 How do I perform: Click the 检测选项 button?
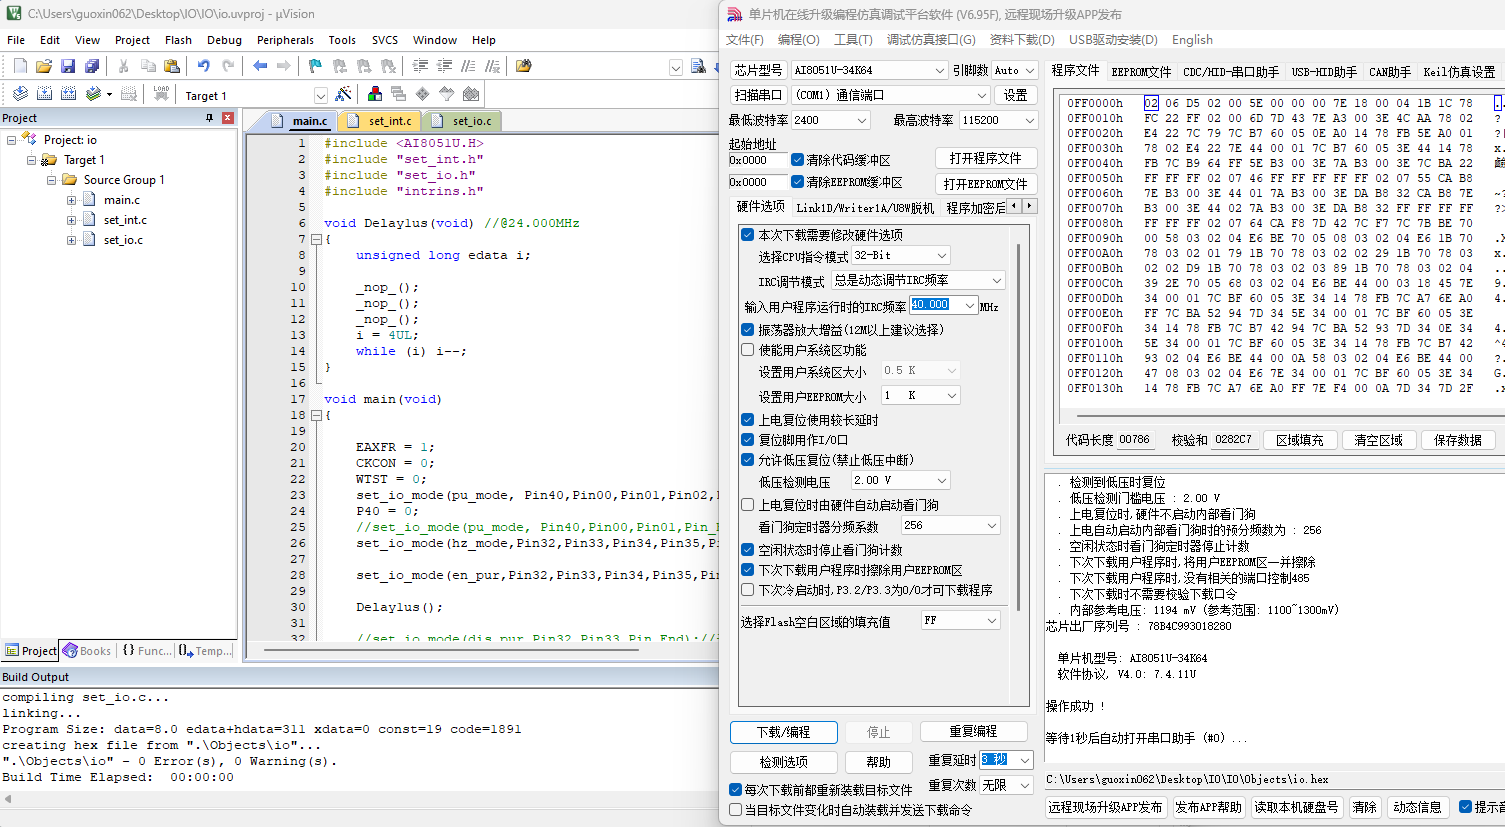point(784,762)
